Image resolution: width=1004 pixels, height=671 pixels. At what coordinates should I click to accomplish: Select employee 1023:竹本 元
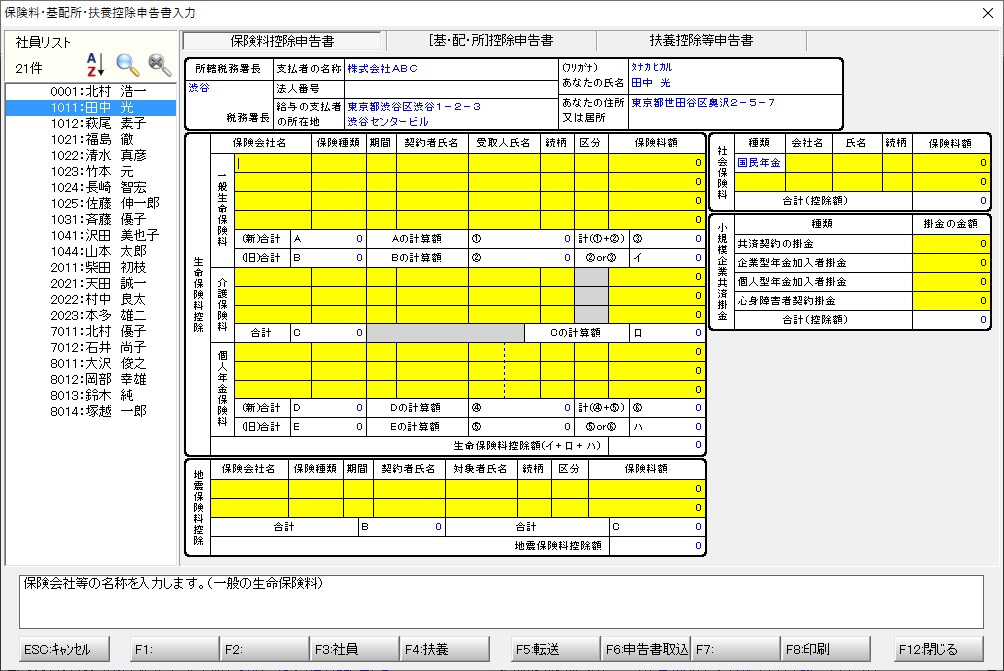click(x=91, y=172)
